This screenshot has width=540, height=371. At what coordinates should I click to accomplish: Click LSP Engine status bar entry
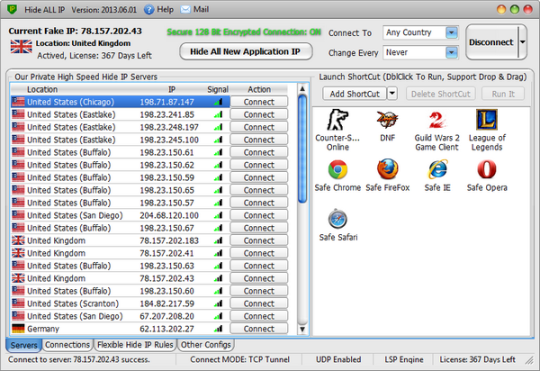(x=404, y=360)
